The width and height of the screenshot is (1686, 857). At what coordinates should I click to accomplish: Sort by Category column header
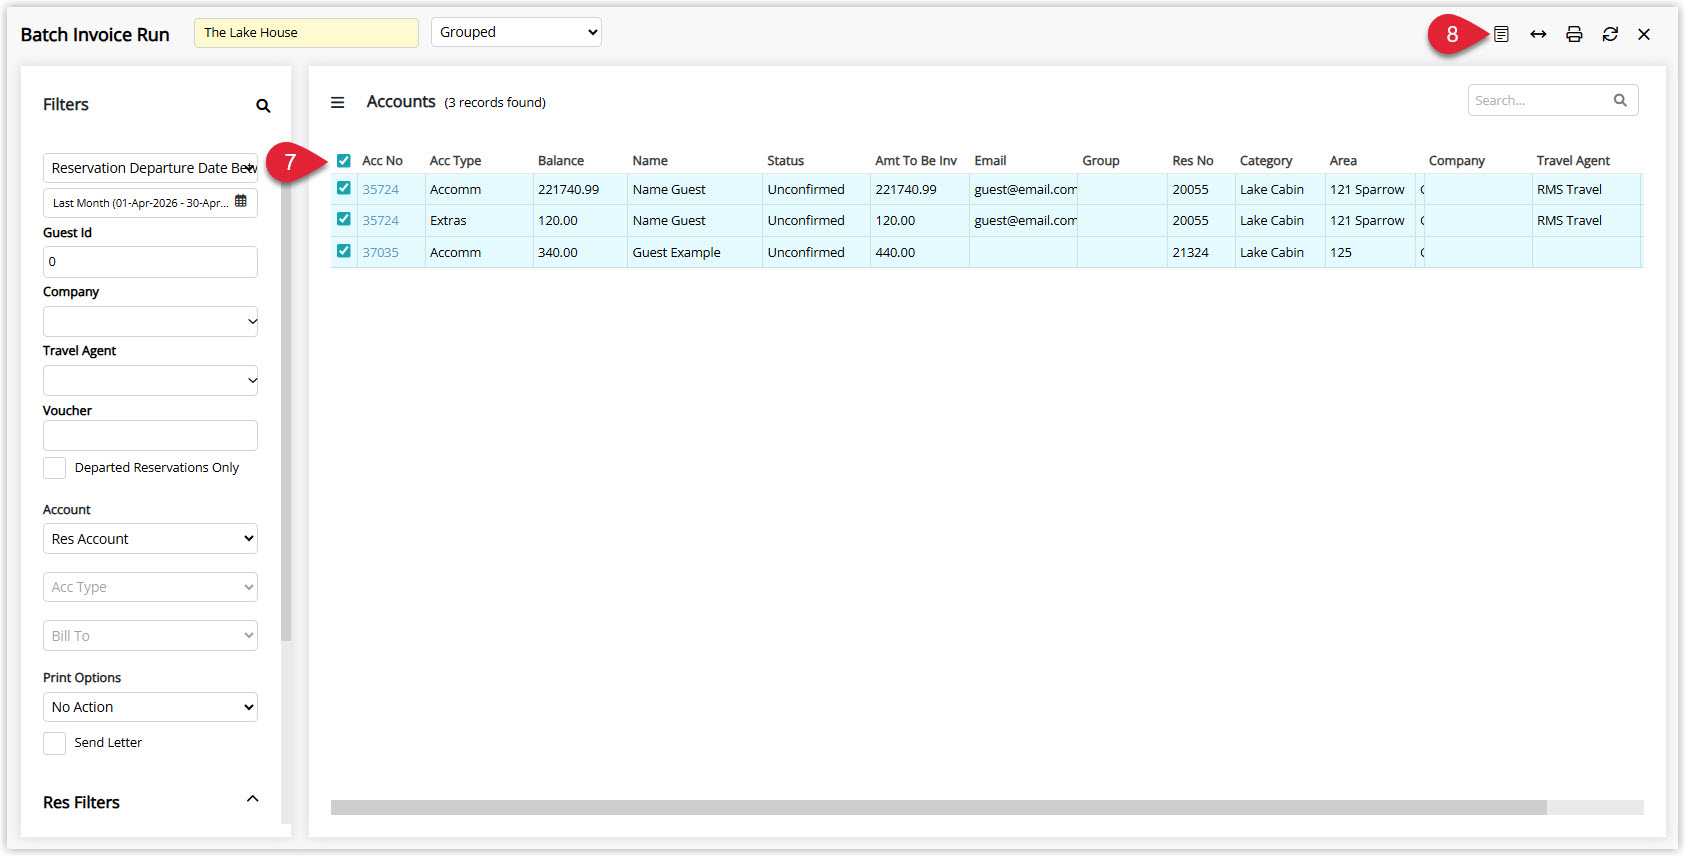(x=1266, y=161)
